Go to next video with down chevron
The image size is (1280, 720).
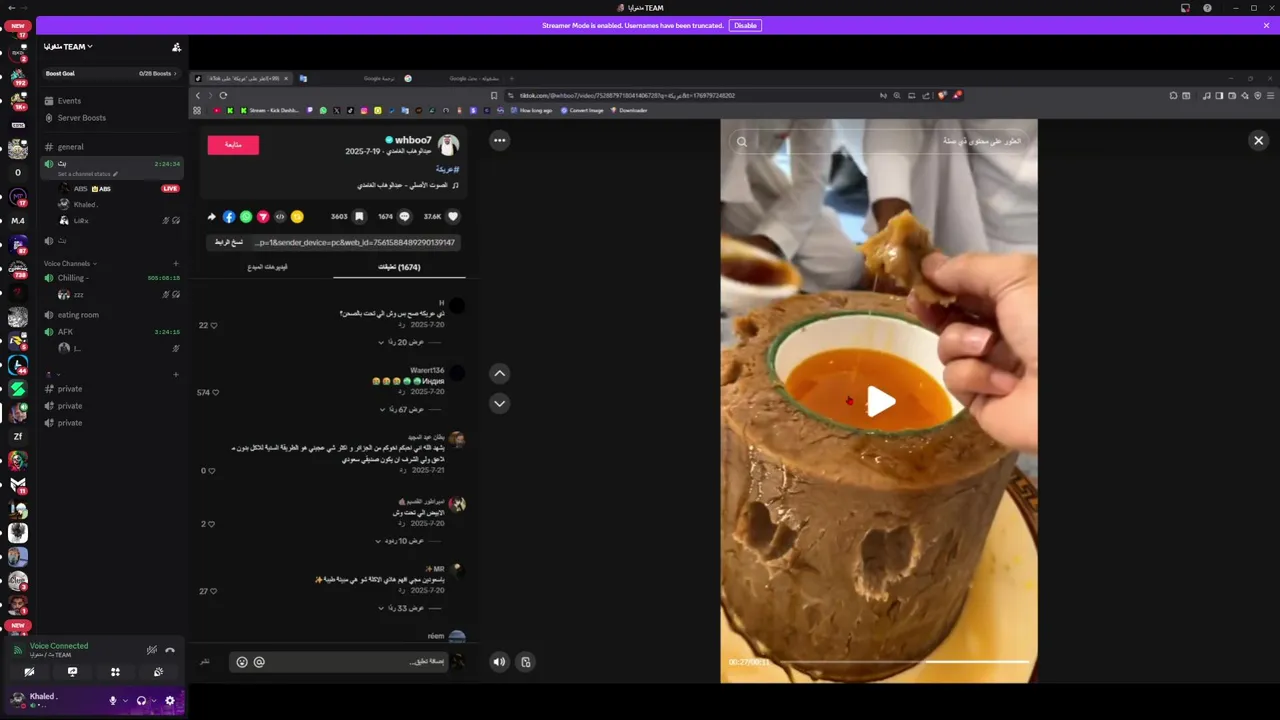click(x=500, y=403)
